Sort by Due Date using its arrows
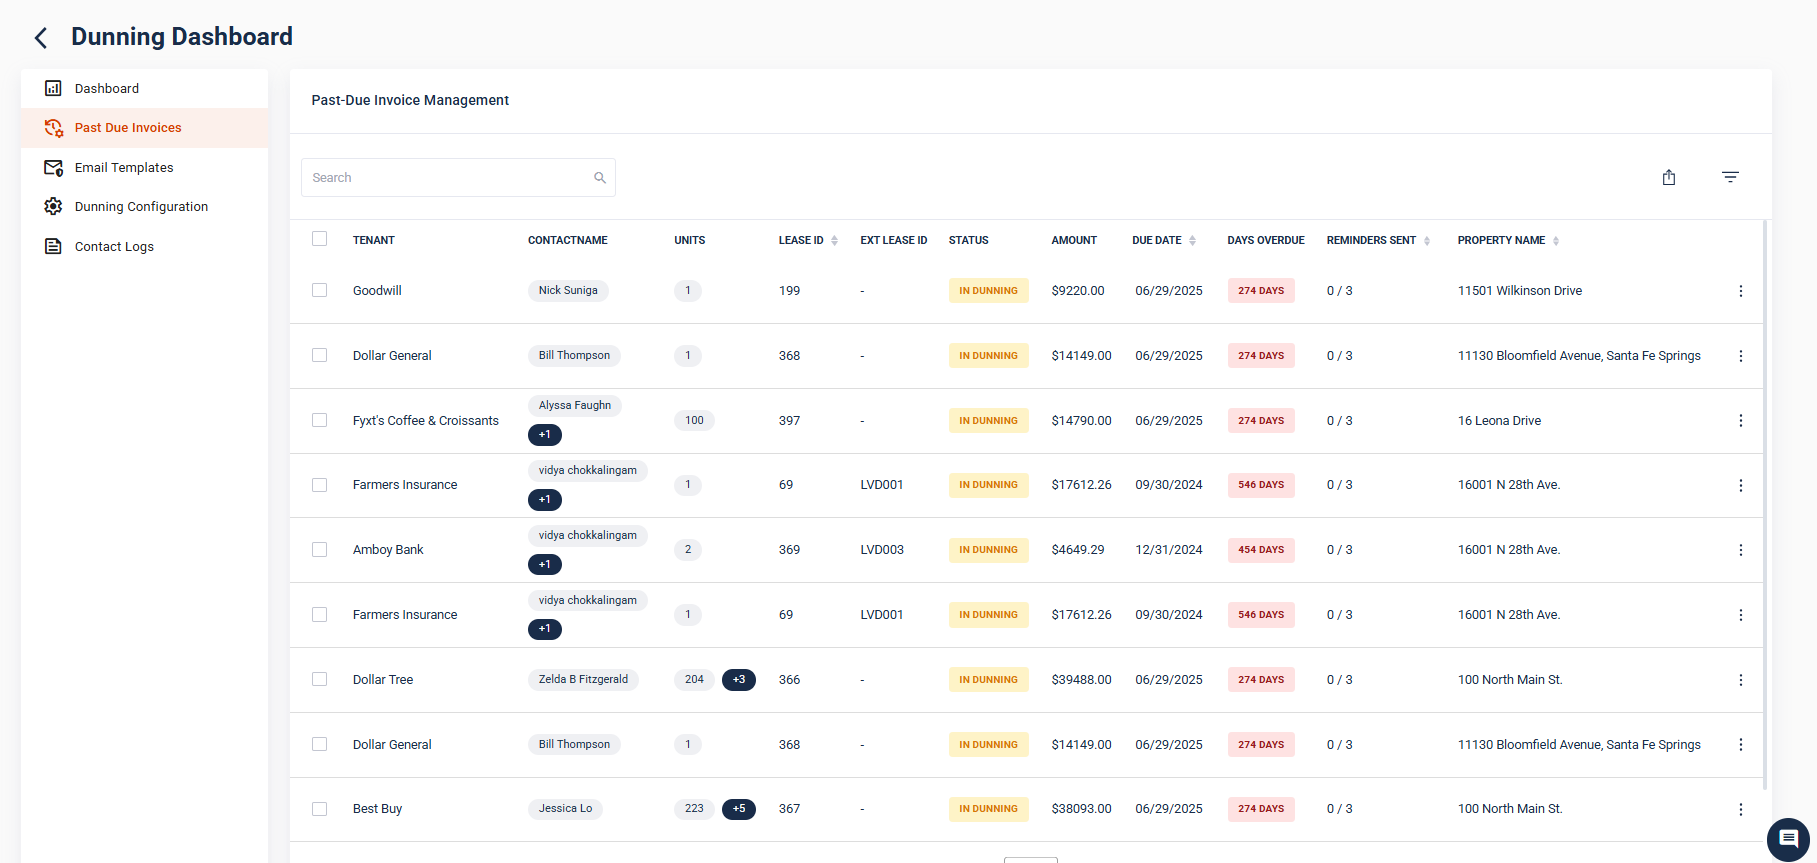1817x863 pixels. tap(1192, 241)
